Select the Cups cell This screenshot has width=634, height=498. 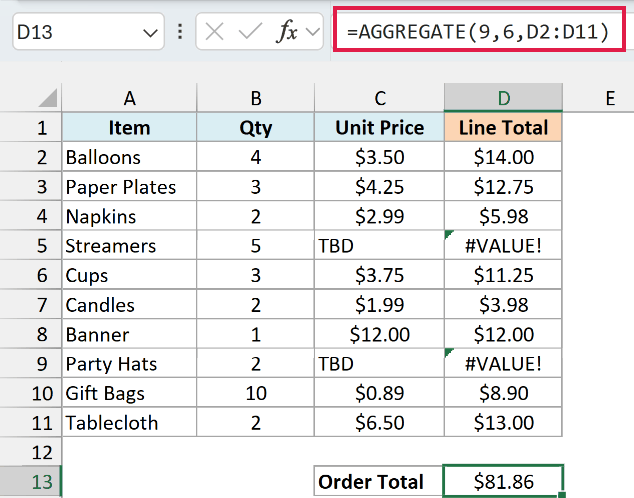click(x=129, y=275)
